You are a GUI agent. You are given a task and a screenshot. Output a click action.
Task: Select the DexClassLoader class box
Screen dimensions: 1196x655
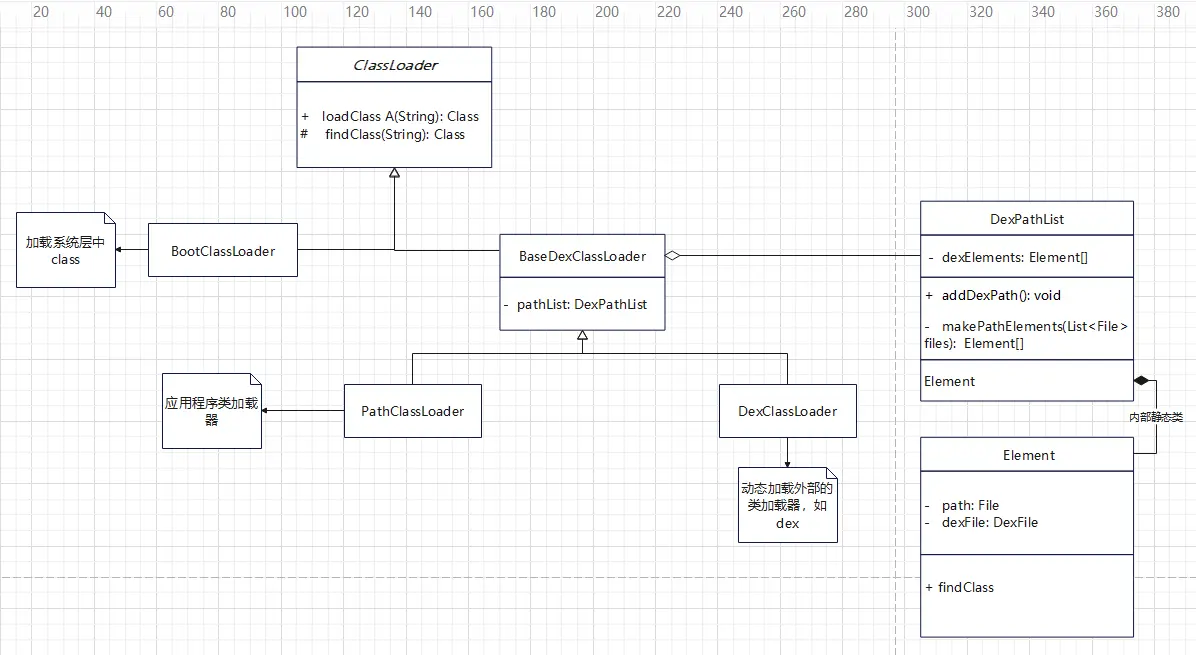(787, 411)
